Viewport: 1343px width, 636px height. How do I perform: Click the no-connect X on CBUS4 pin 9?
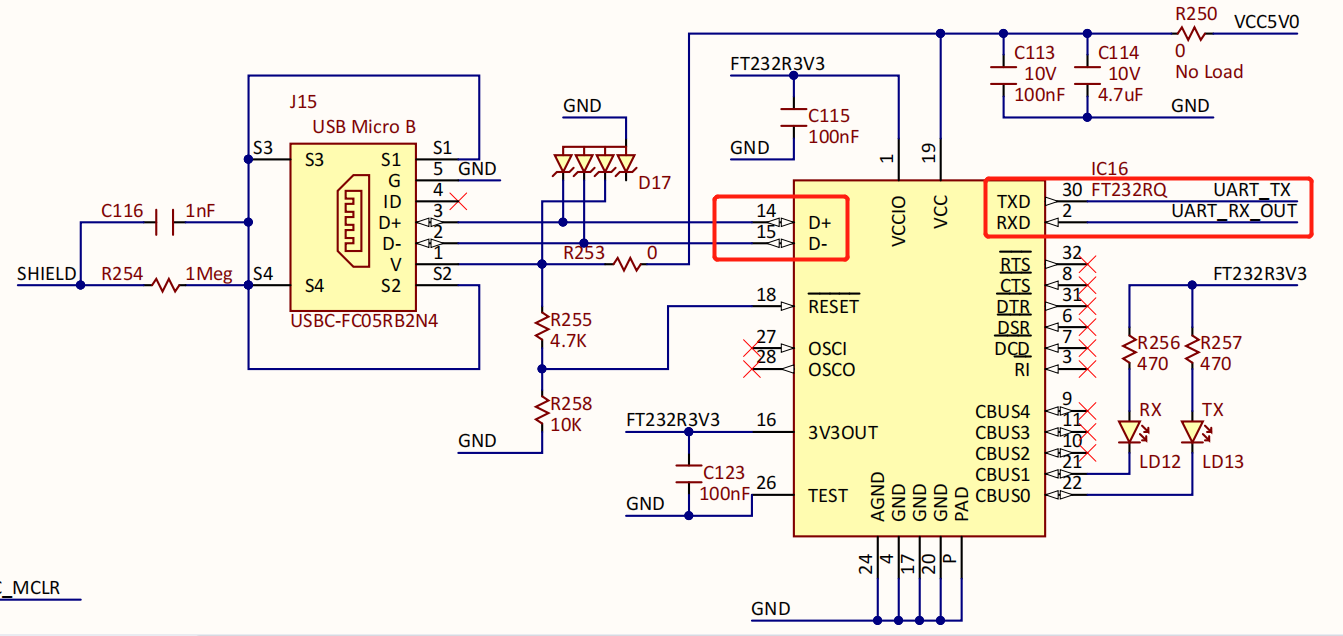point(1089,411)
